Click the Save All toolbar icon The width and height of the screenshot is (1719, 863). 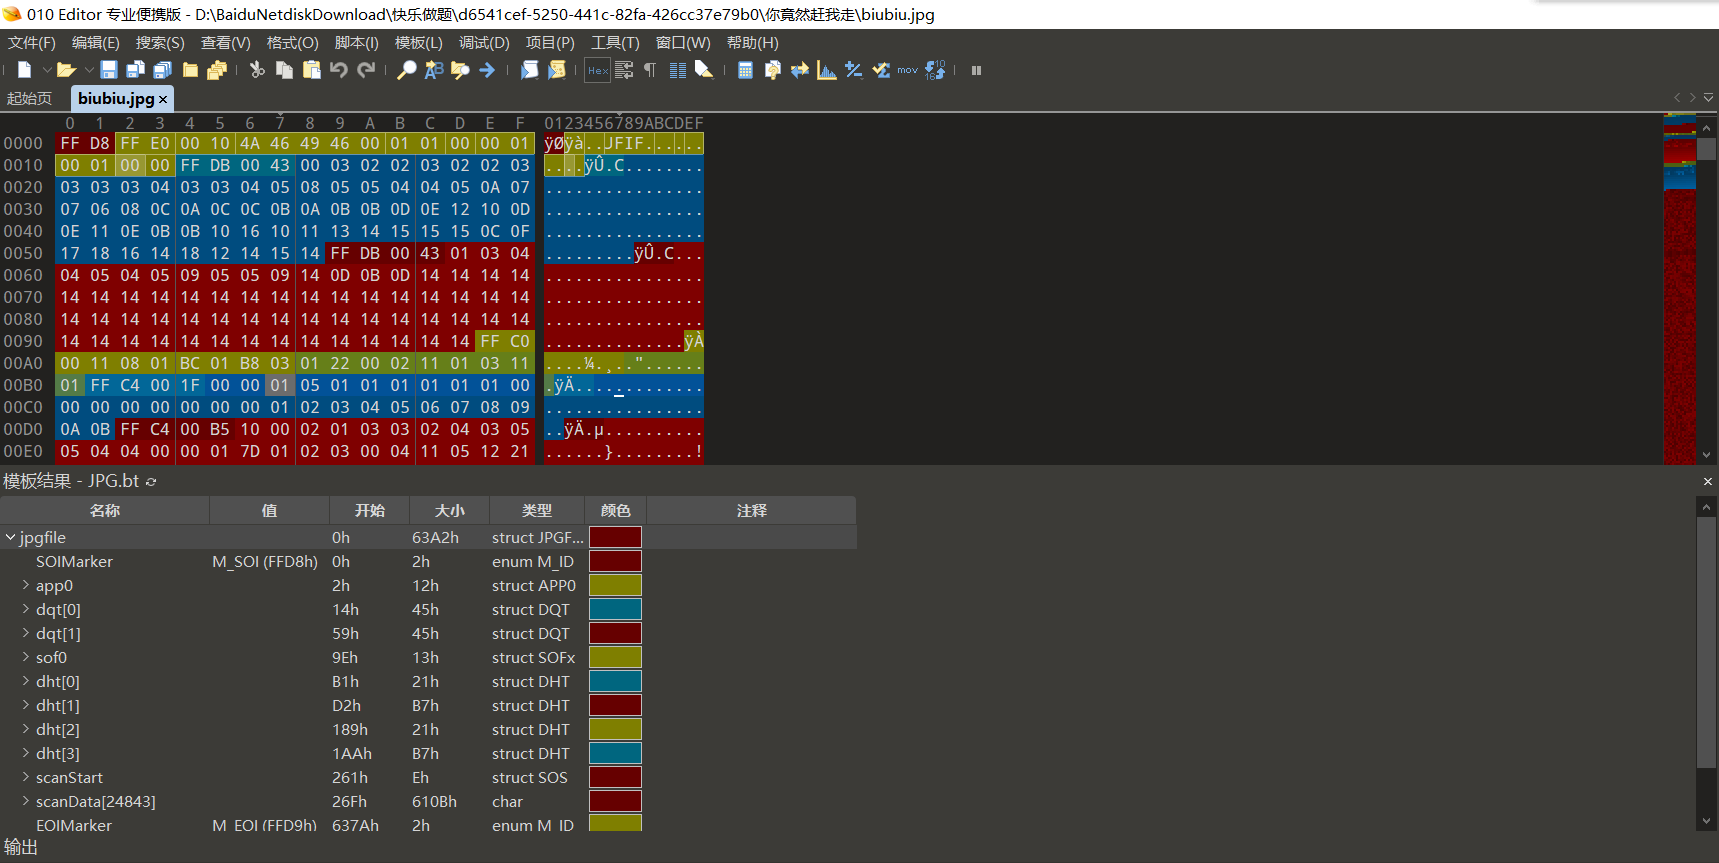[x=163, y=70]
